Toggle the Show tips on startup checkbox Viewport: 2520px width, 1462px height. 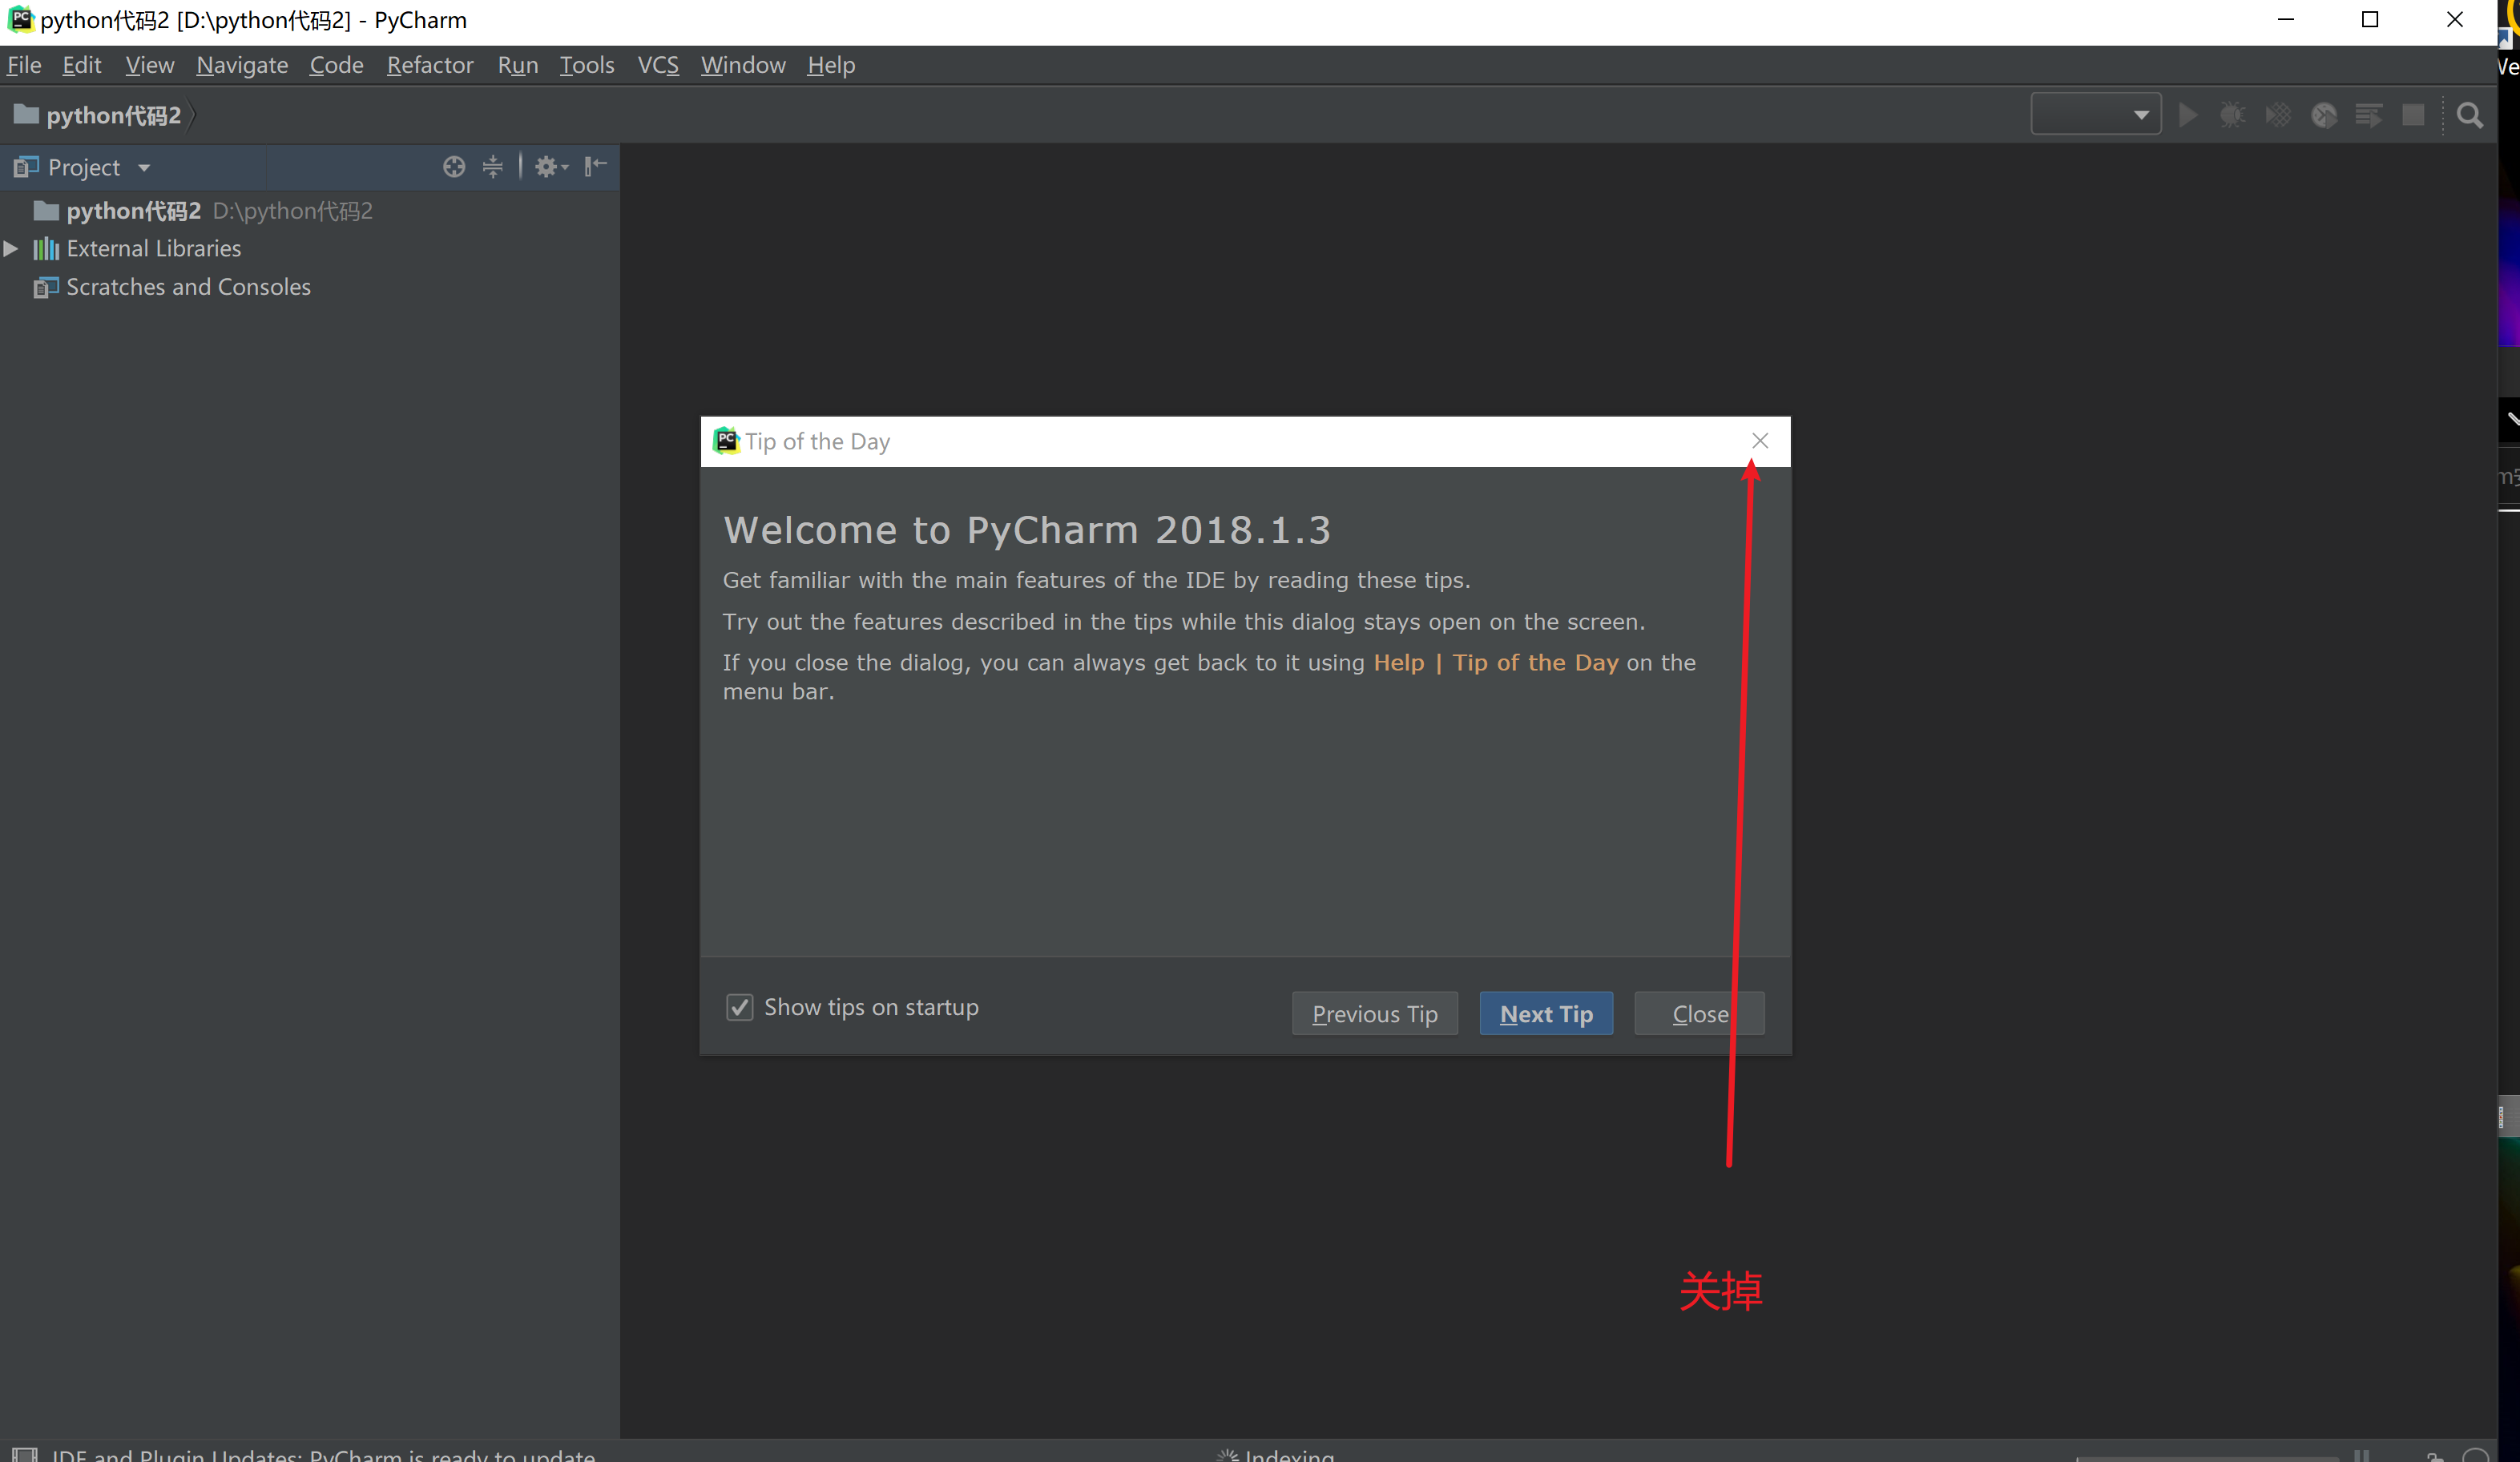[739, 1007]
